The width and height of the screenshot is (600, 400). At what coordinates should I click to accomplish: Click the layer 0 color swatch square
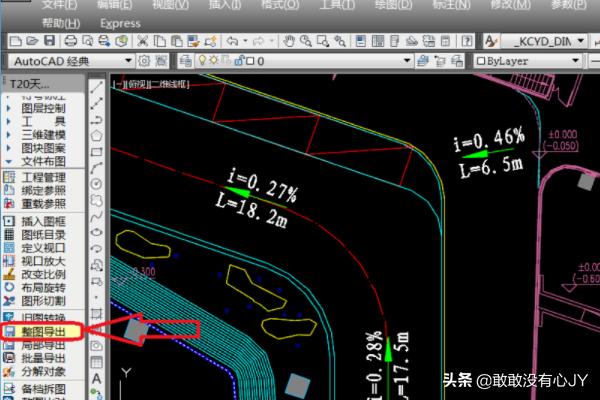coord(250,61)
